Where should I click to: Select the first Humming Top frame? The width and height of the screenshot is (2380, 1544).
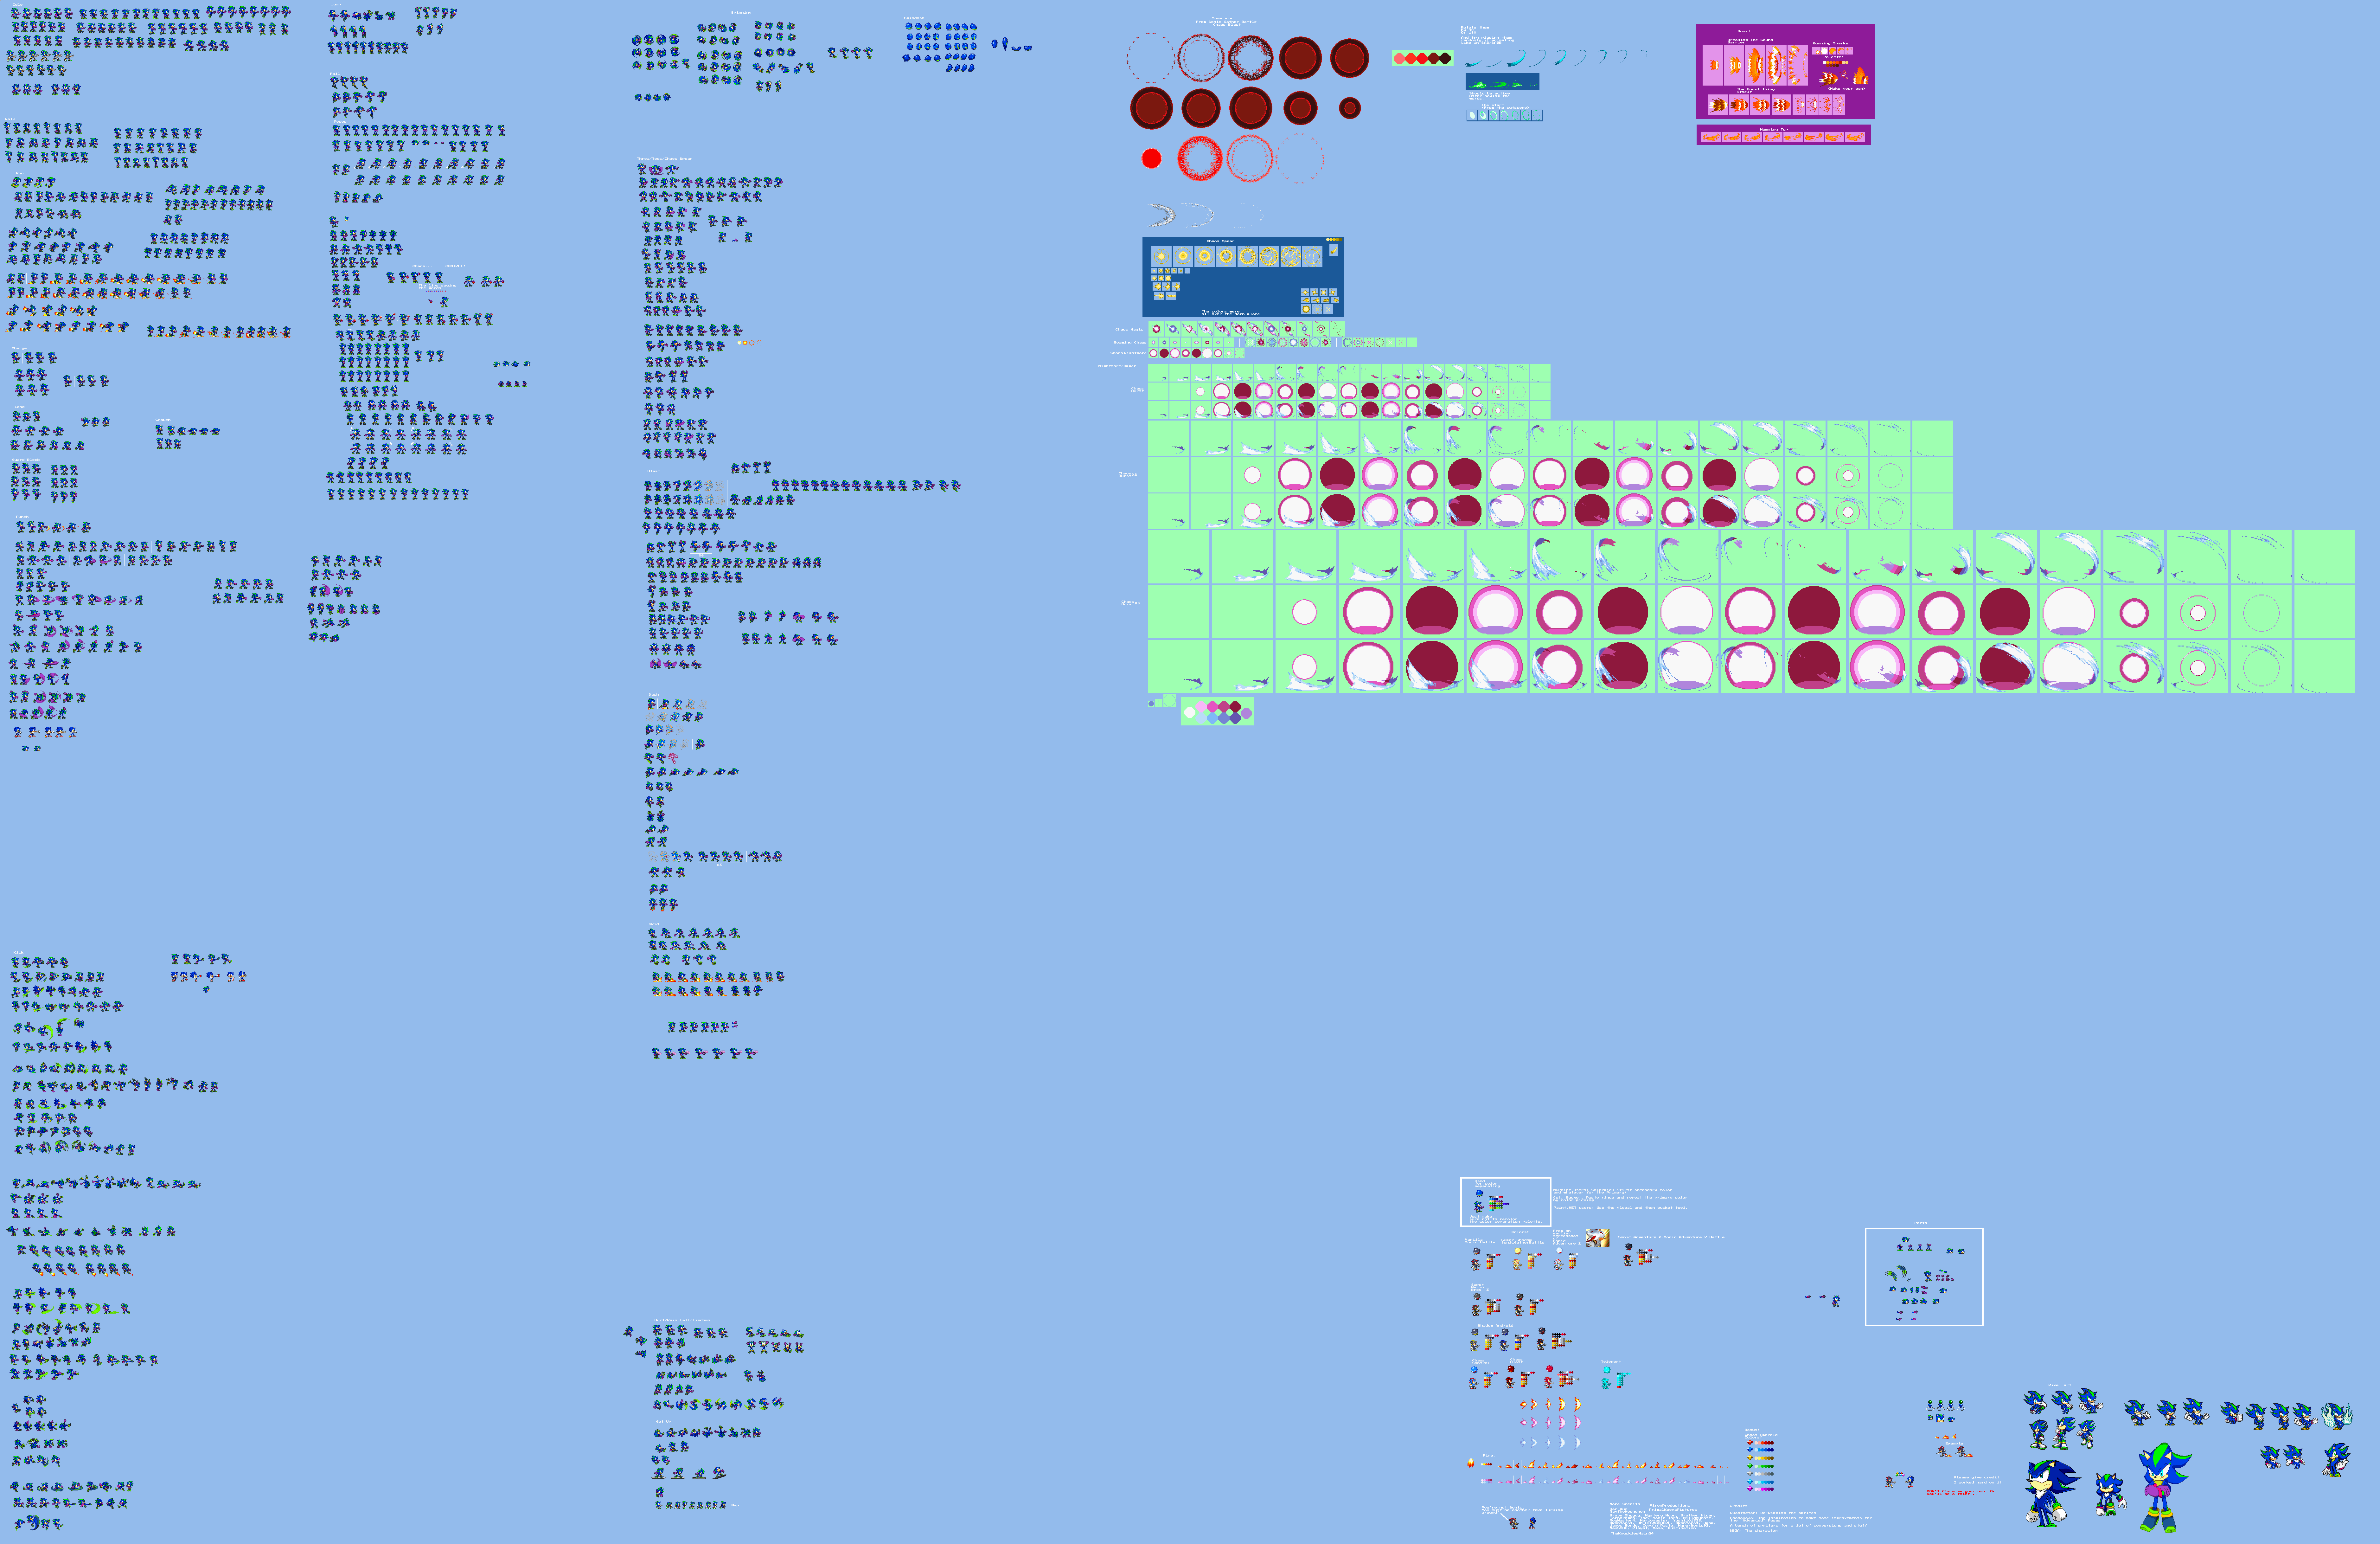click(x=1711, y=137)
